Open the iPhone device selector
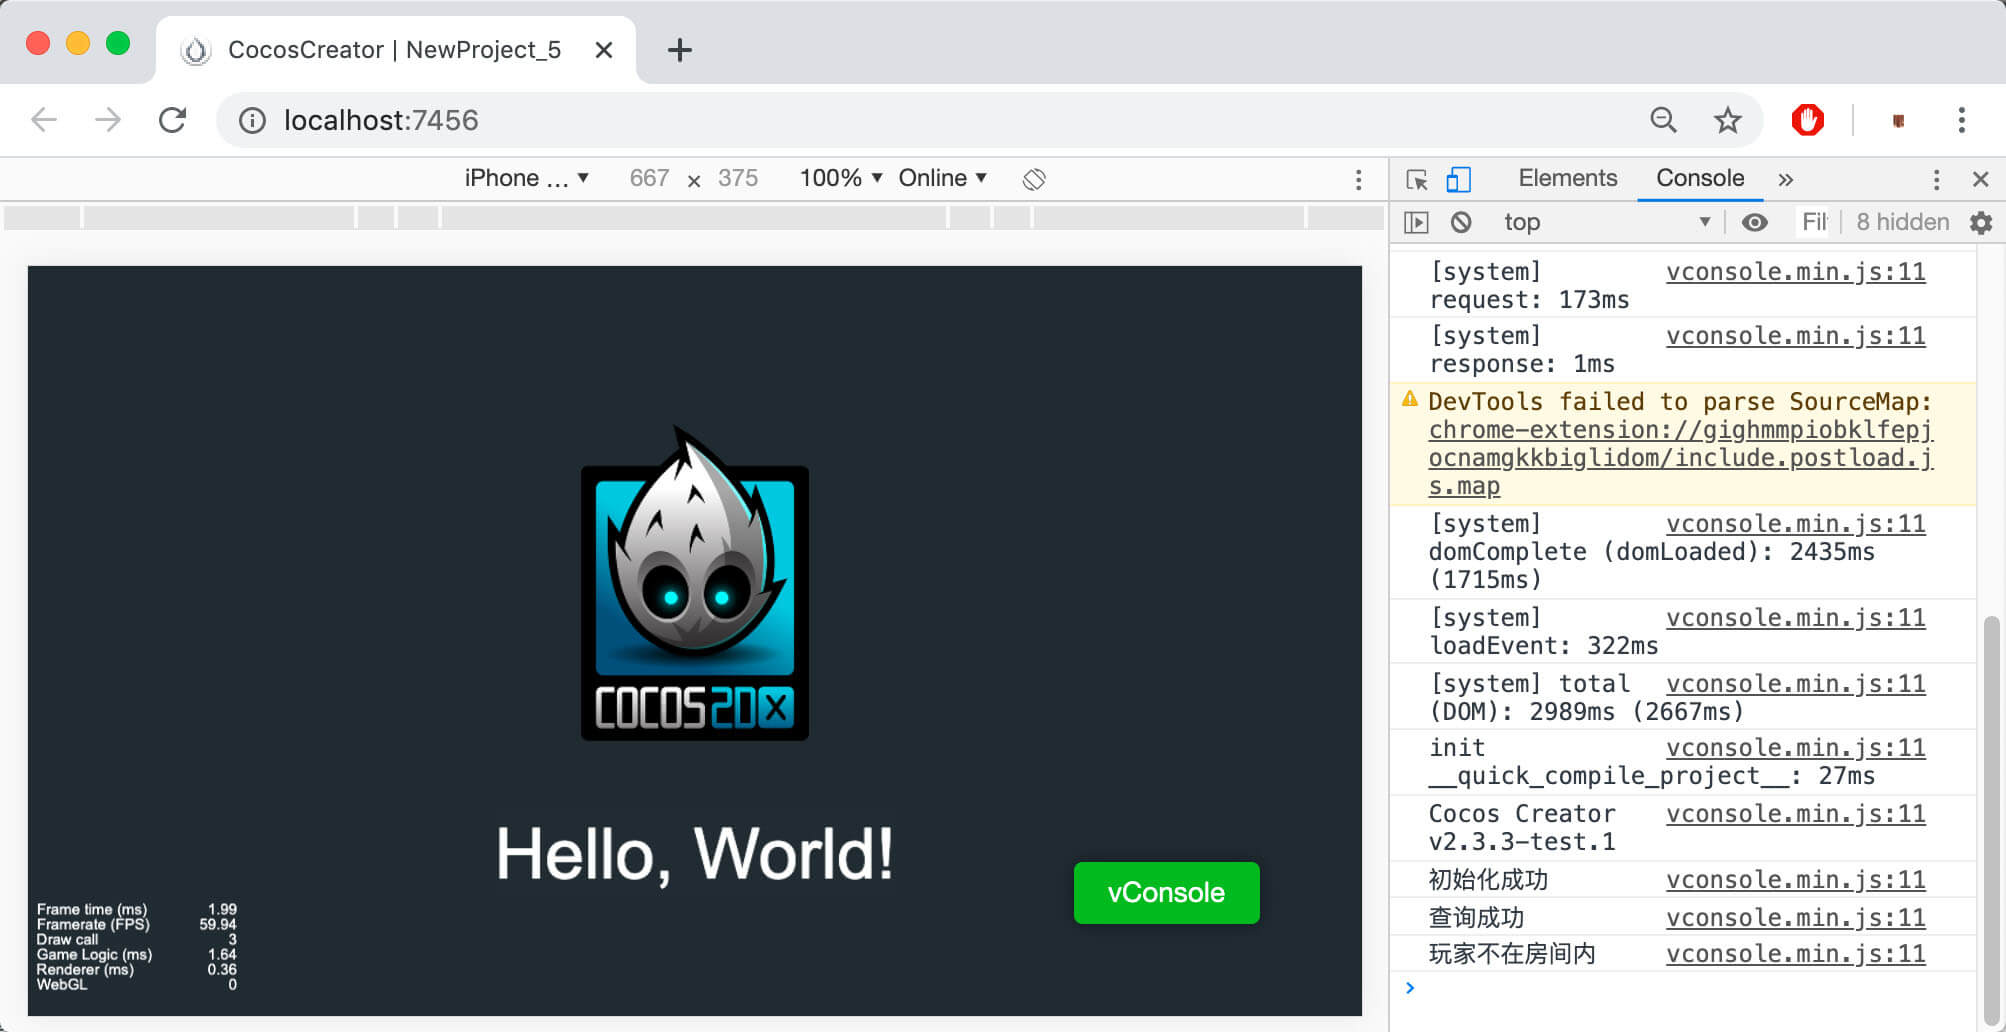The image size is (2006, 1032). pyautogui.click(x=527, y=178)
